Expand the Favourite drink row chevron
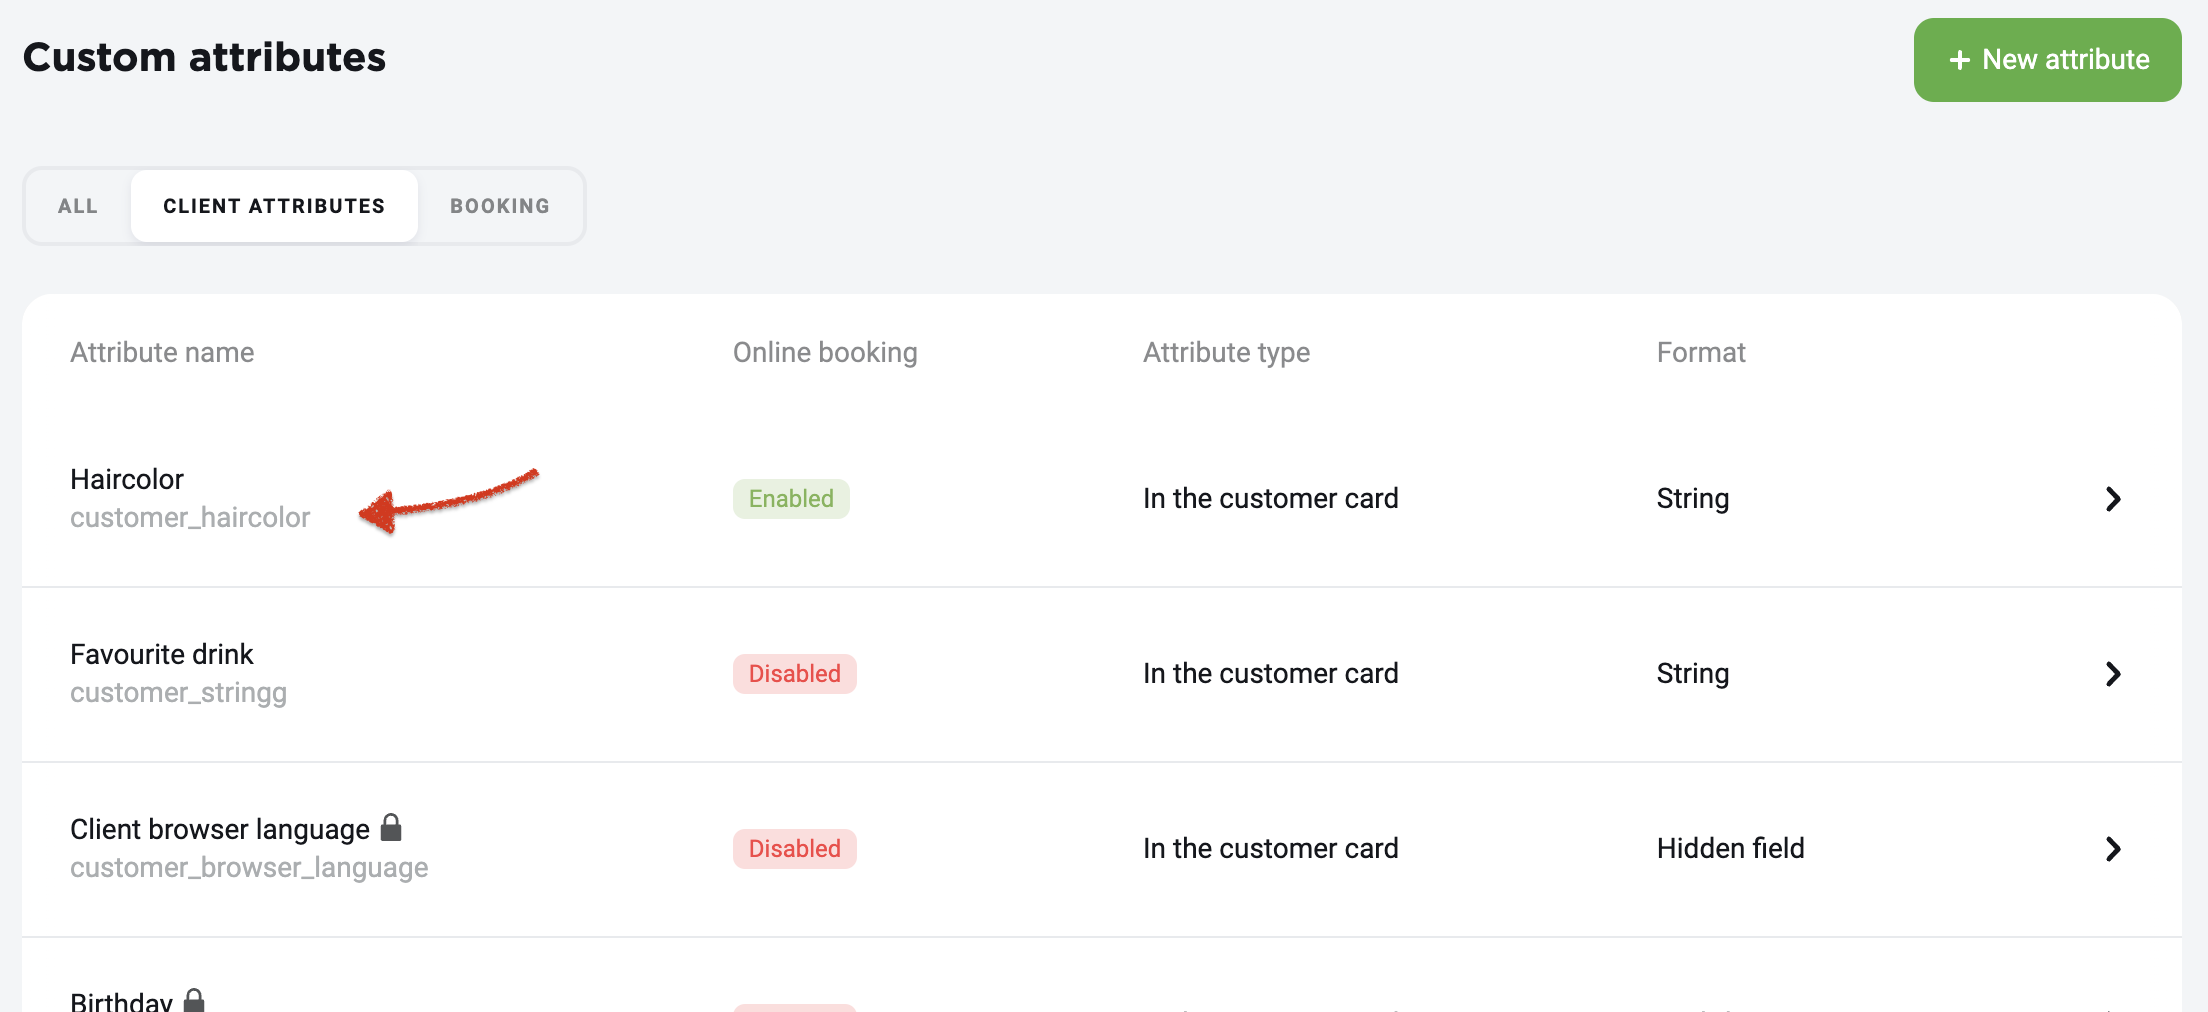Image resolution: width=2208 pixels, height=1012 pixels. click(2112, 674)
